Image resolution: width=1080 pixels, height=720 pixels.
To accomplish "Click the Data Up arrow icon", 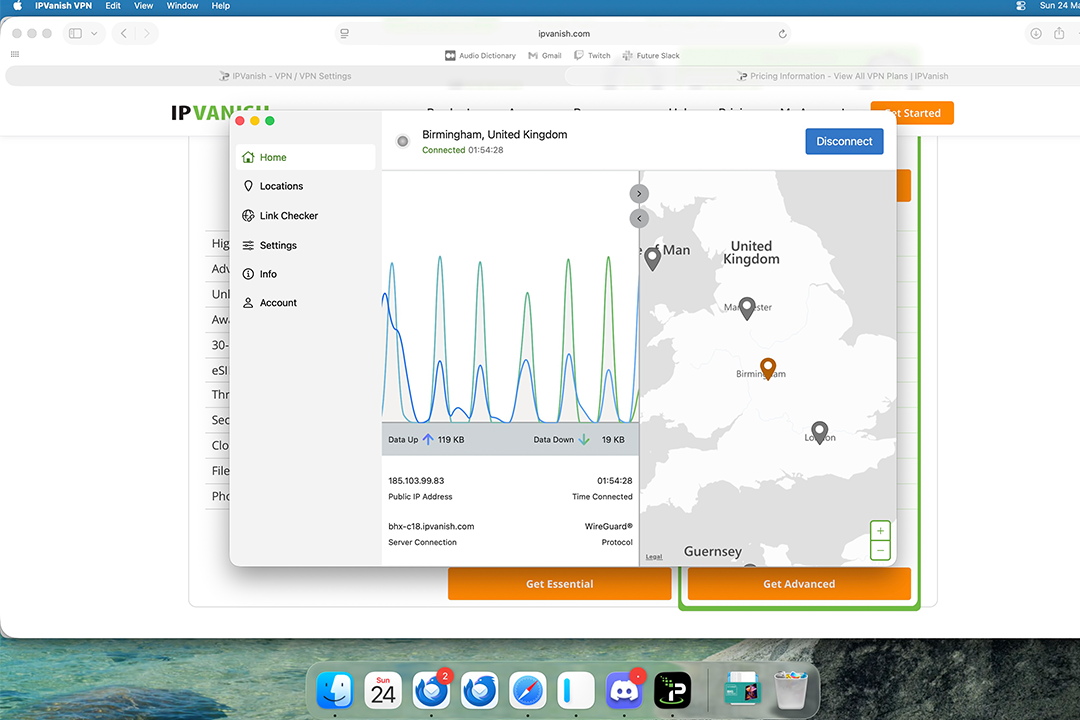I will coord(428,440).
